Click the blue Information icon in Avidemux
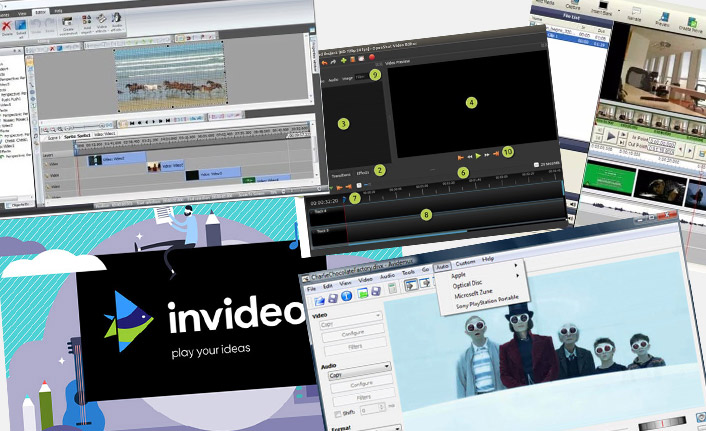This screenshot has height=431, width=706. [x=346, y=295]
